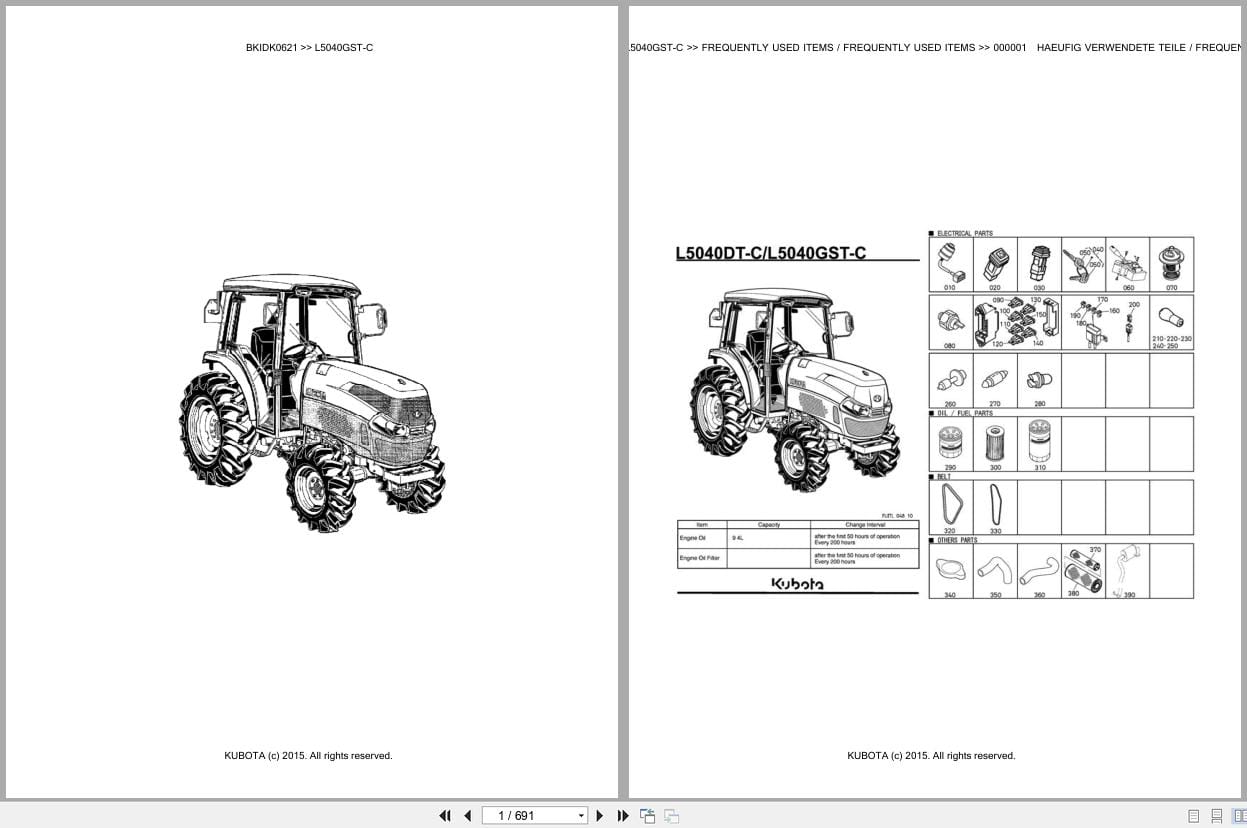Switch to continuous page view
Image resolution: width=1247 pixels, height=828 pixels.
(1217, 816)
